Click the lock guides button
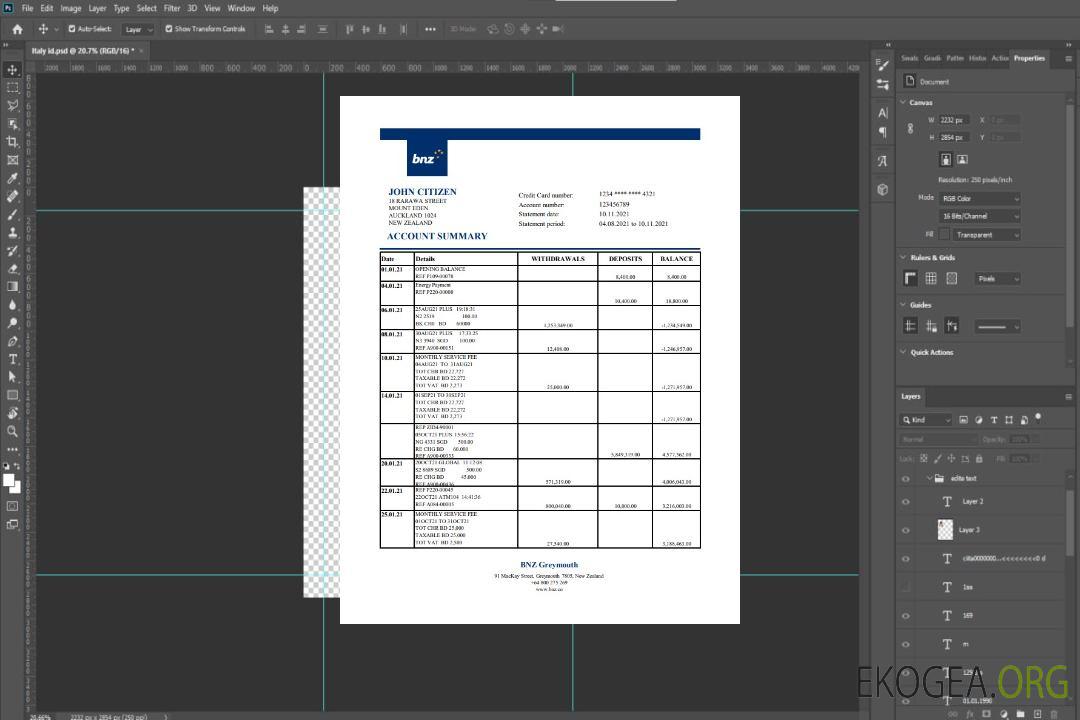 coord(931,326)
